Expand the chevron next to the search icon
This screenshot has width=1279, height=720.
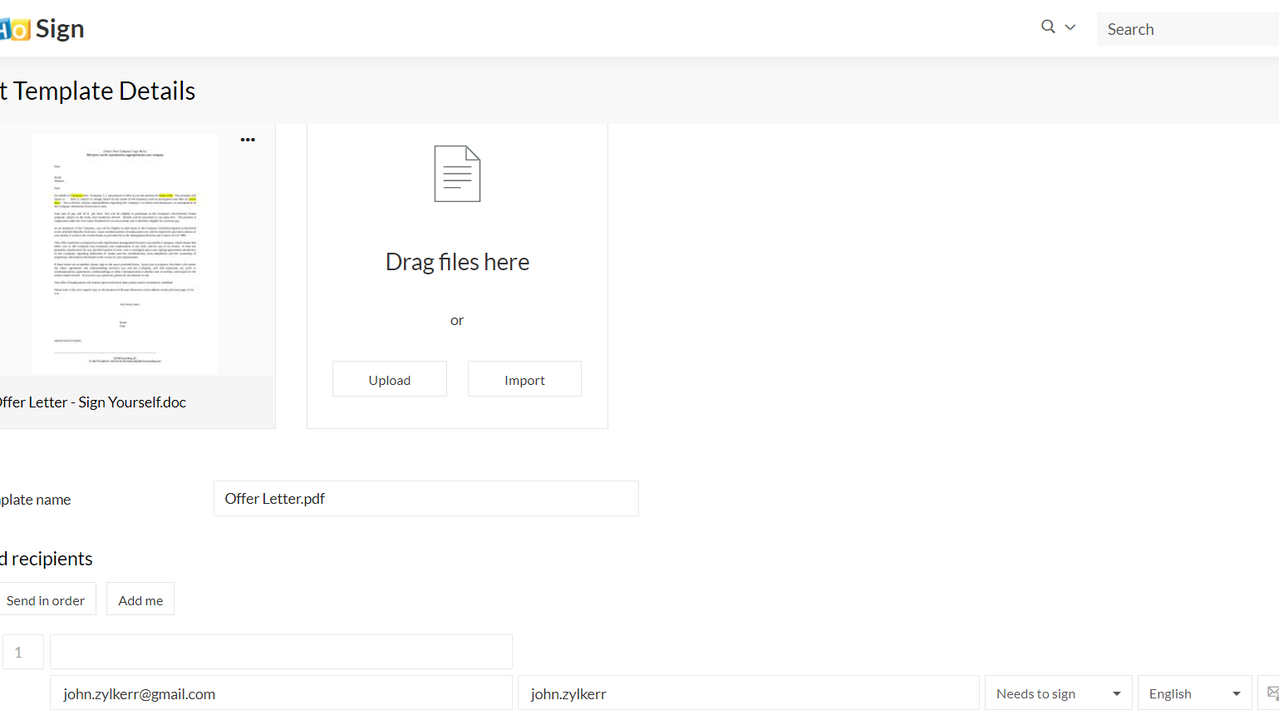[x=1070, y=28]
